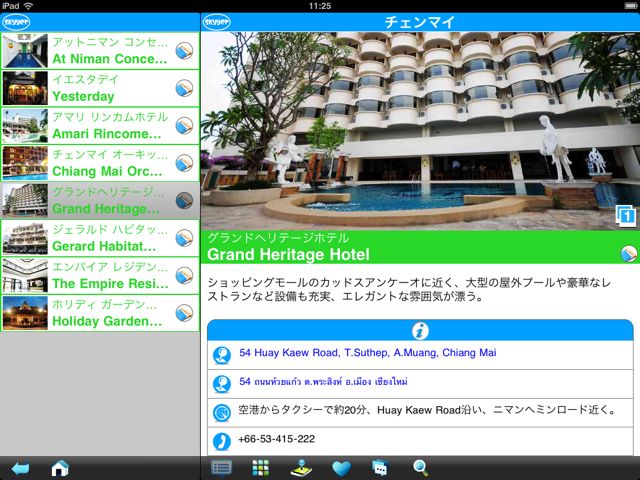This screenshot has width=640, height=480.
Task: Open search magnifier icon
Action: 420,468
